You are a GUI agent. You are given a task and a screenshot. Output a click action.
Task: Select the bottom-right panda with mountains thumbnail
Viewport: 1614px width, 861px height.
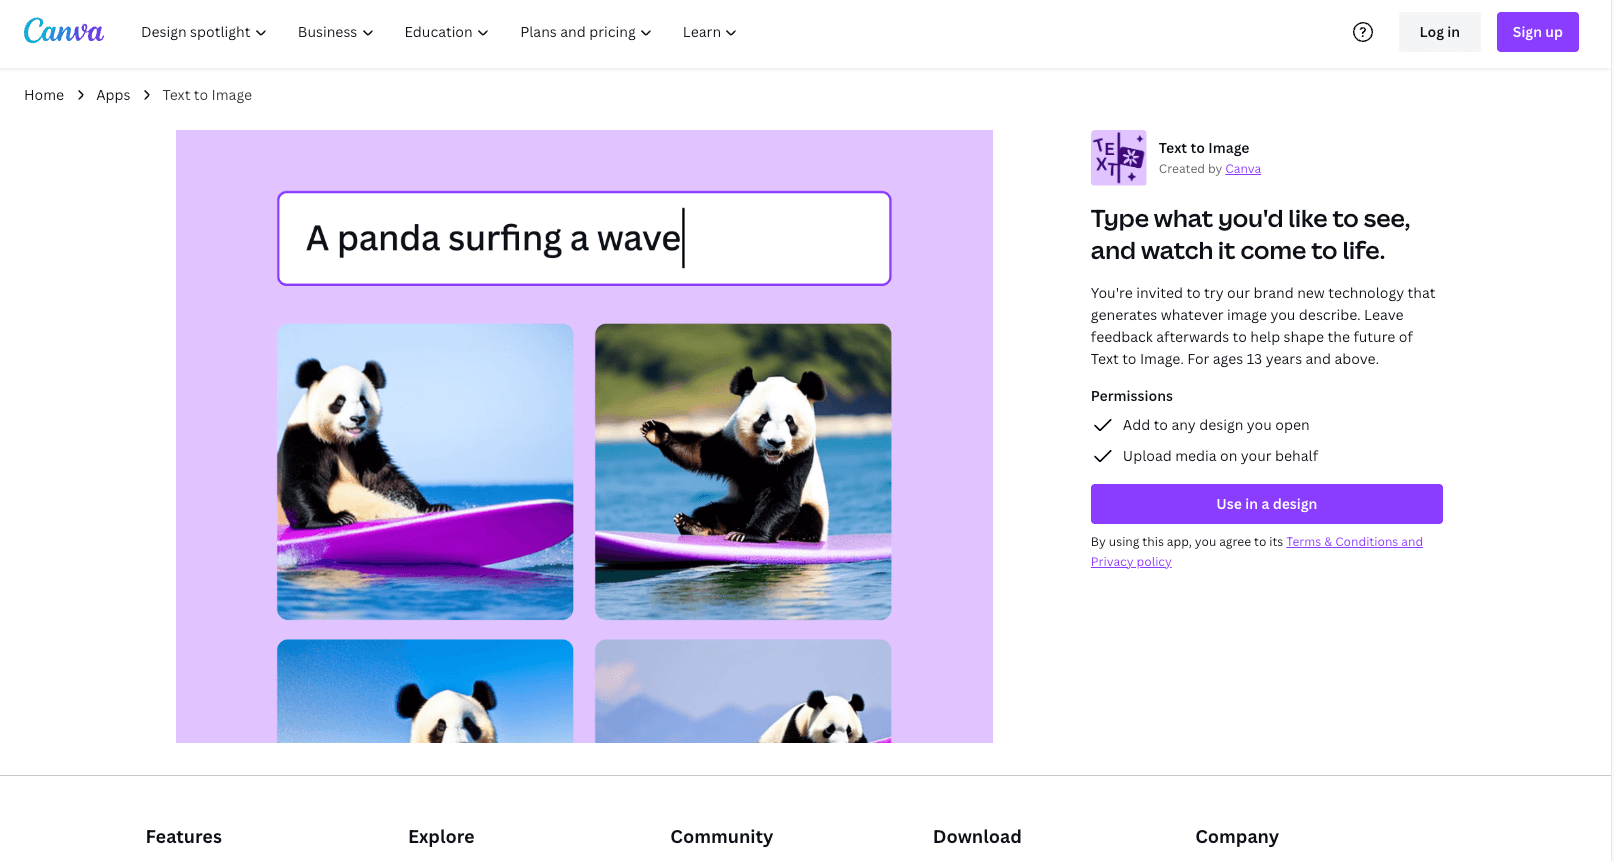(743, 691)
